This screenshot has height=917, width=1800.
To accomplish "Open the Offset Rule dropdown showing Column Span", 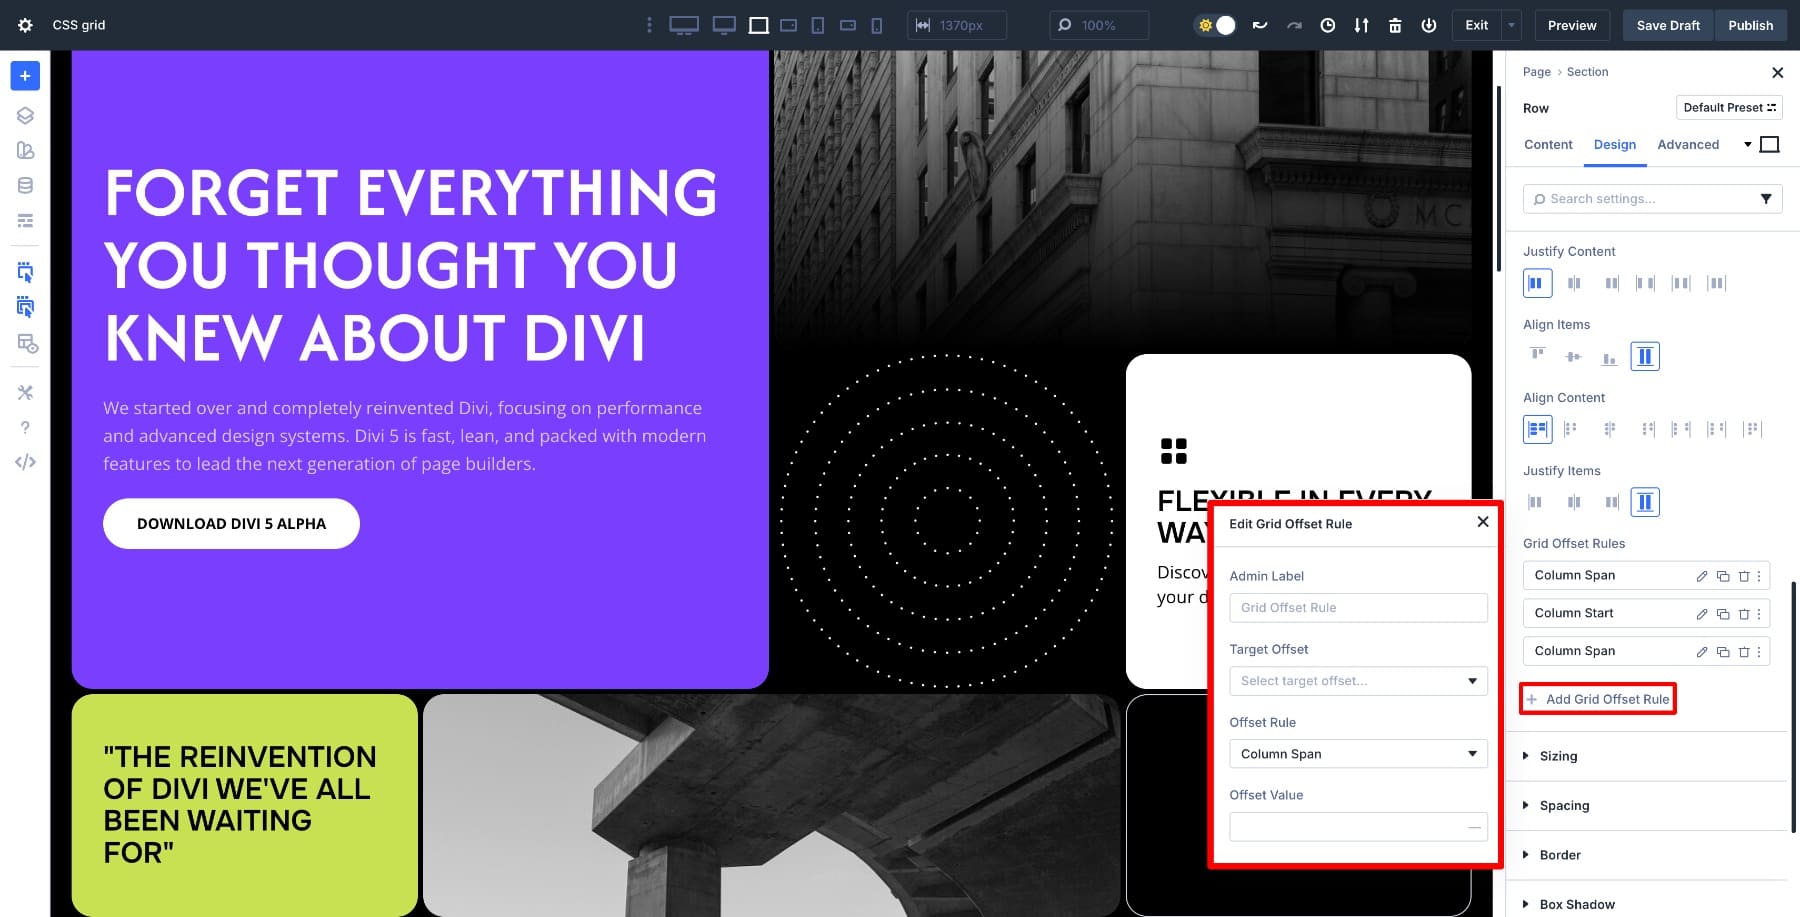I will (x=1358, y=753).
